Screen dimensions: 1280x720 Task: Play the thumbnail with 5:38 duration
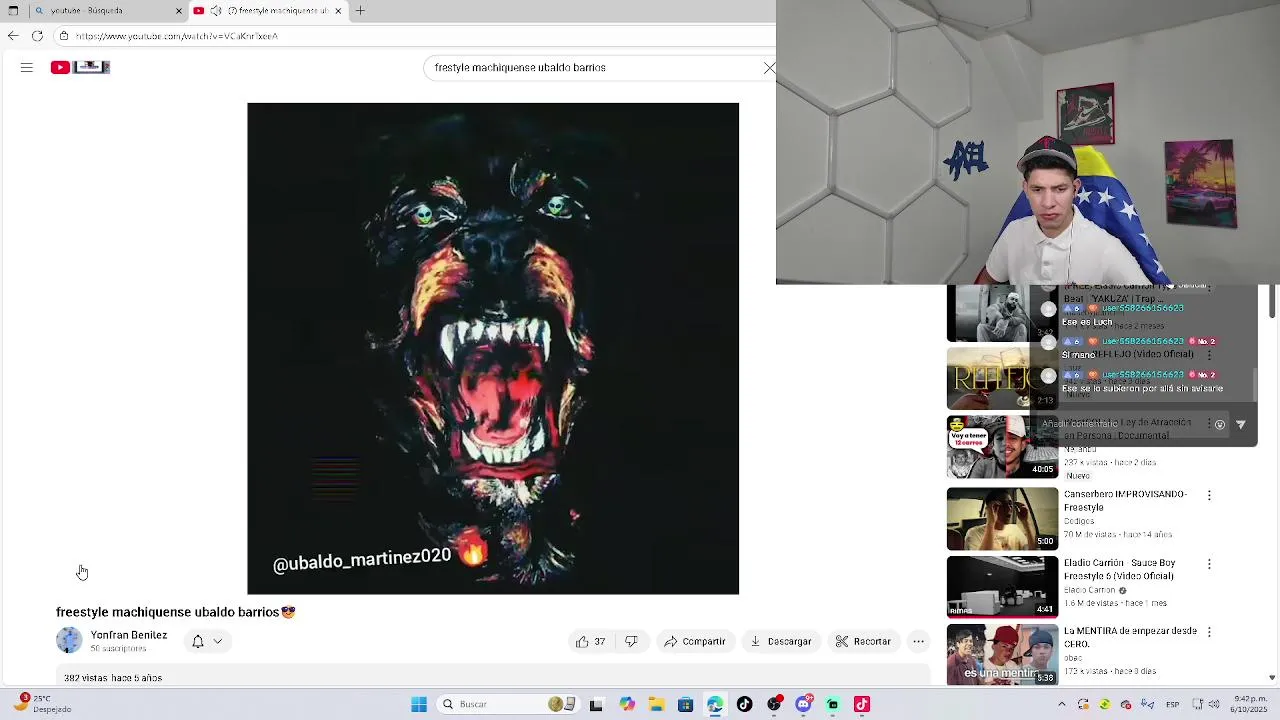1002,655
